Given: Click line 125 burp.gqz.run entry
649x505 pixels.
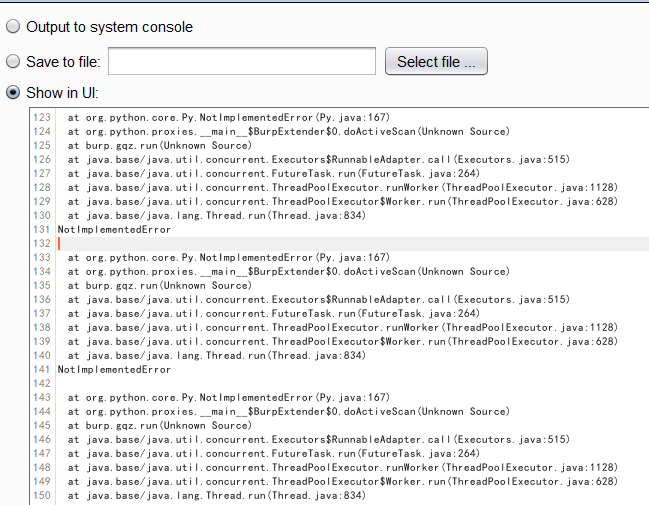Looking at the screenshot, I should click(x=160, y=146).
